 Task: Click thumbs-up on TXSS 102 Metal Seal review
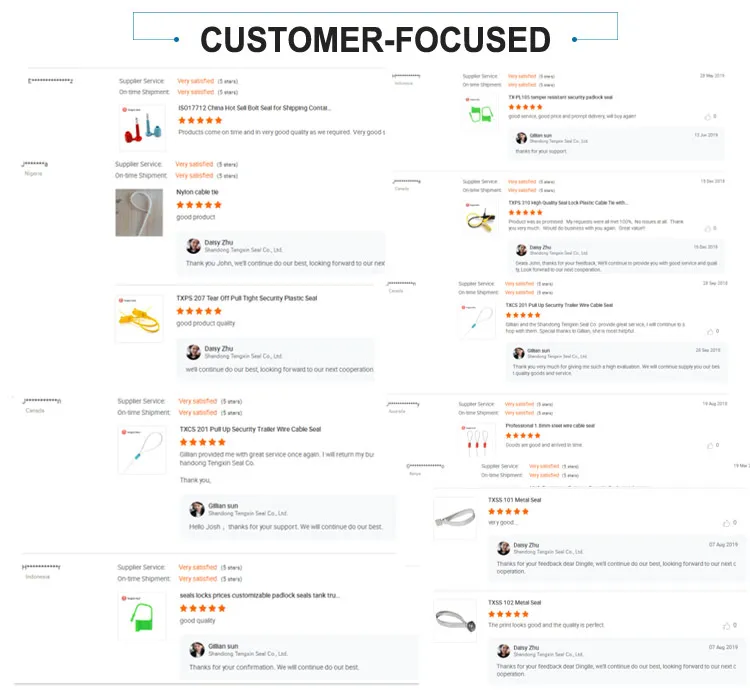pyautogui.click(x=727, y=626)
